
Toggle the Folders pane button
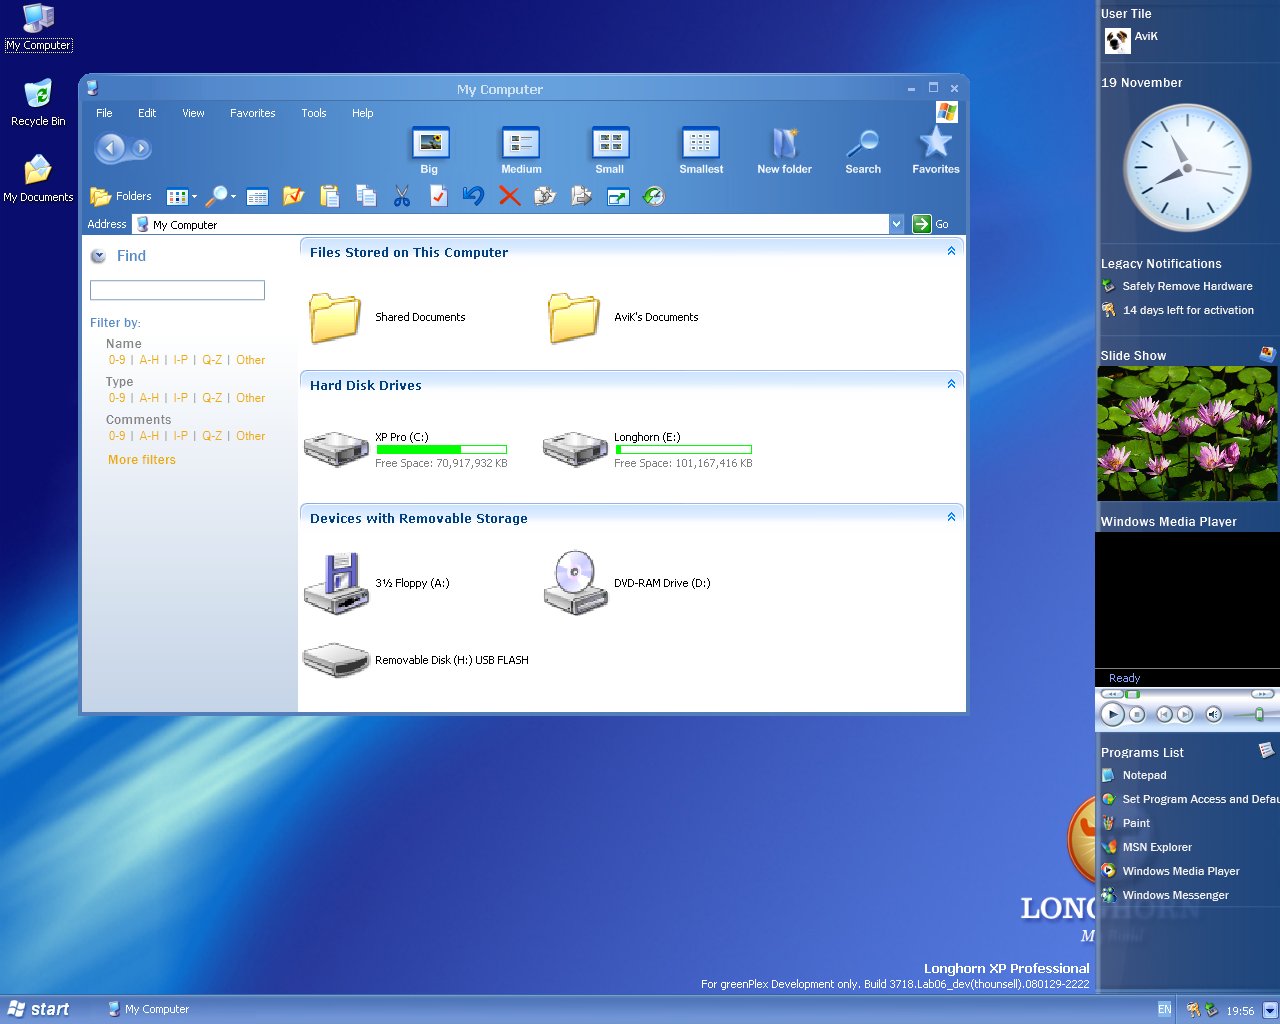click(121, 196)
